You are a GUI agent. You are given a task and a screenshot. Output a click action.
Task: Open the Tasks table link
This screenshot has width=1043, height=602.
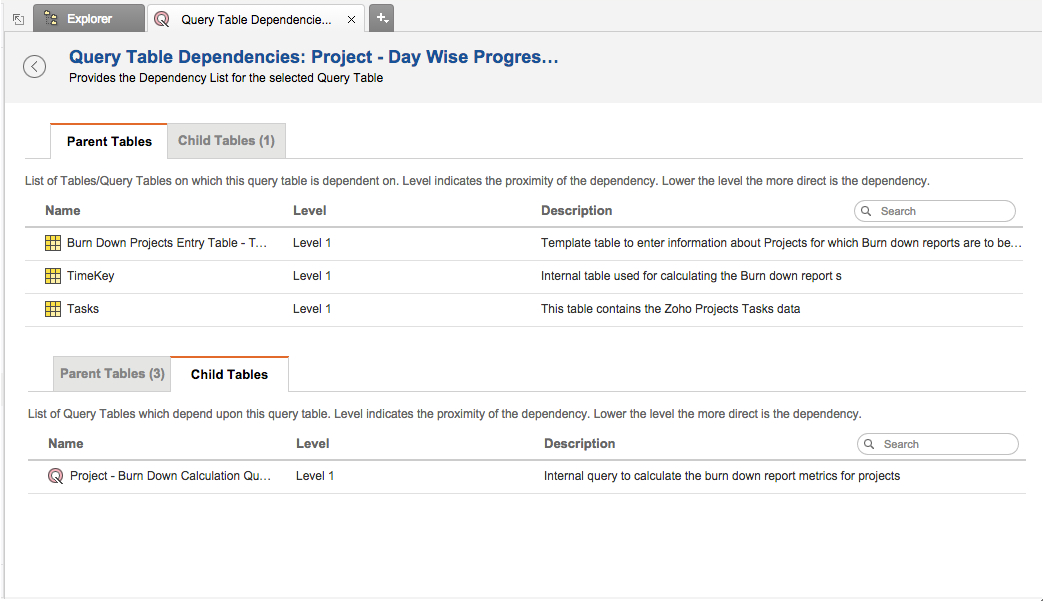pos(83,309)
